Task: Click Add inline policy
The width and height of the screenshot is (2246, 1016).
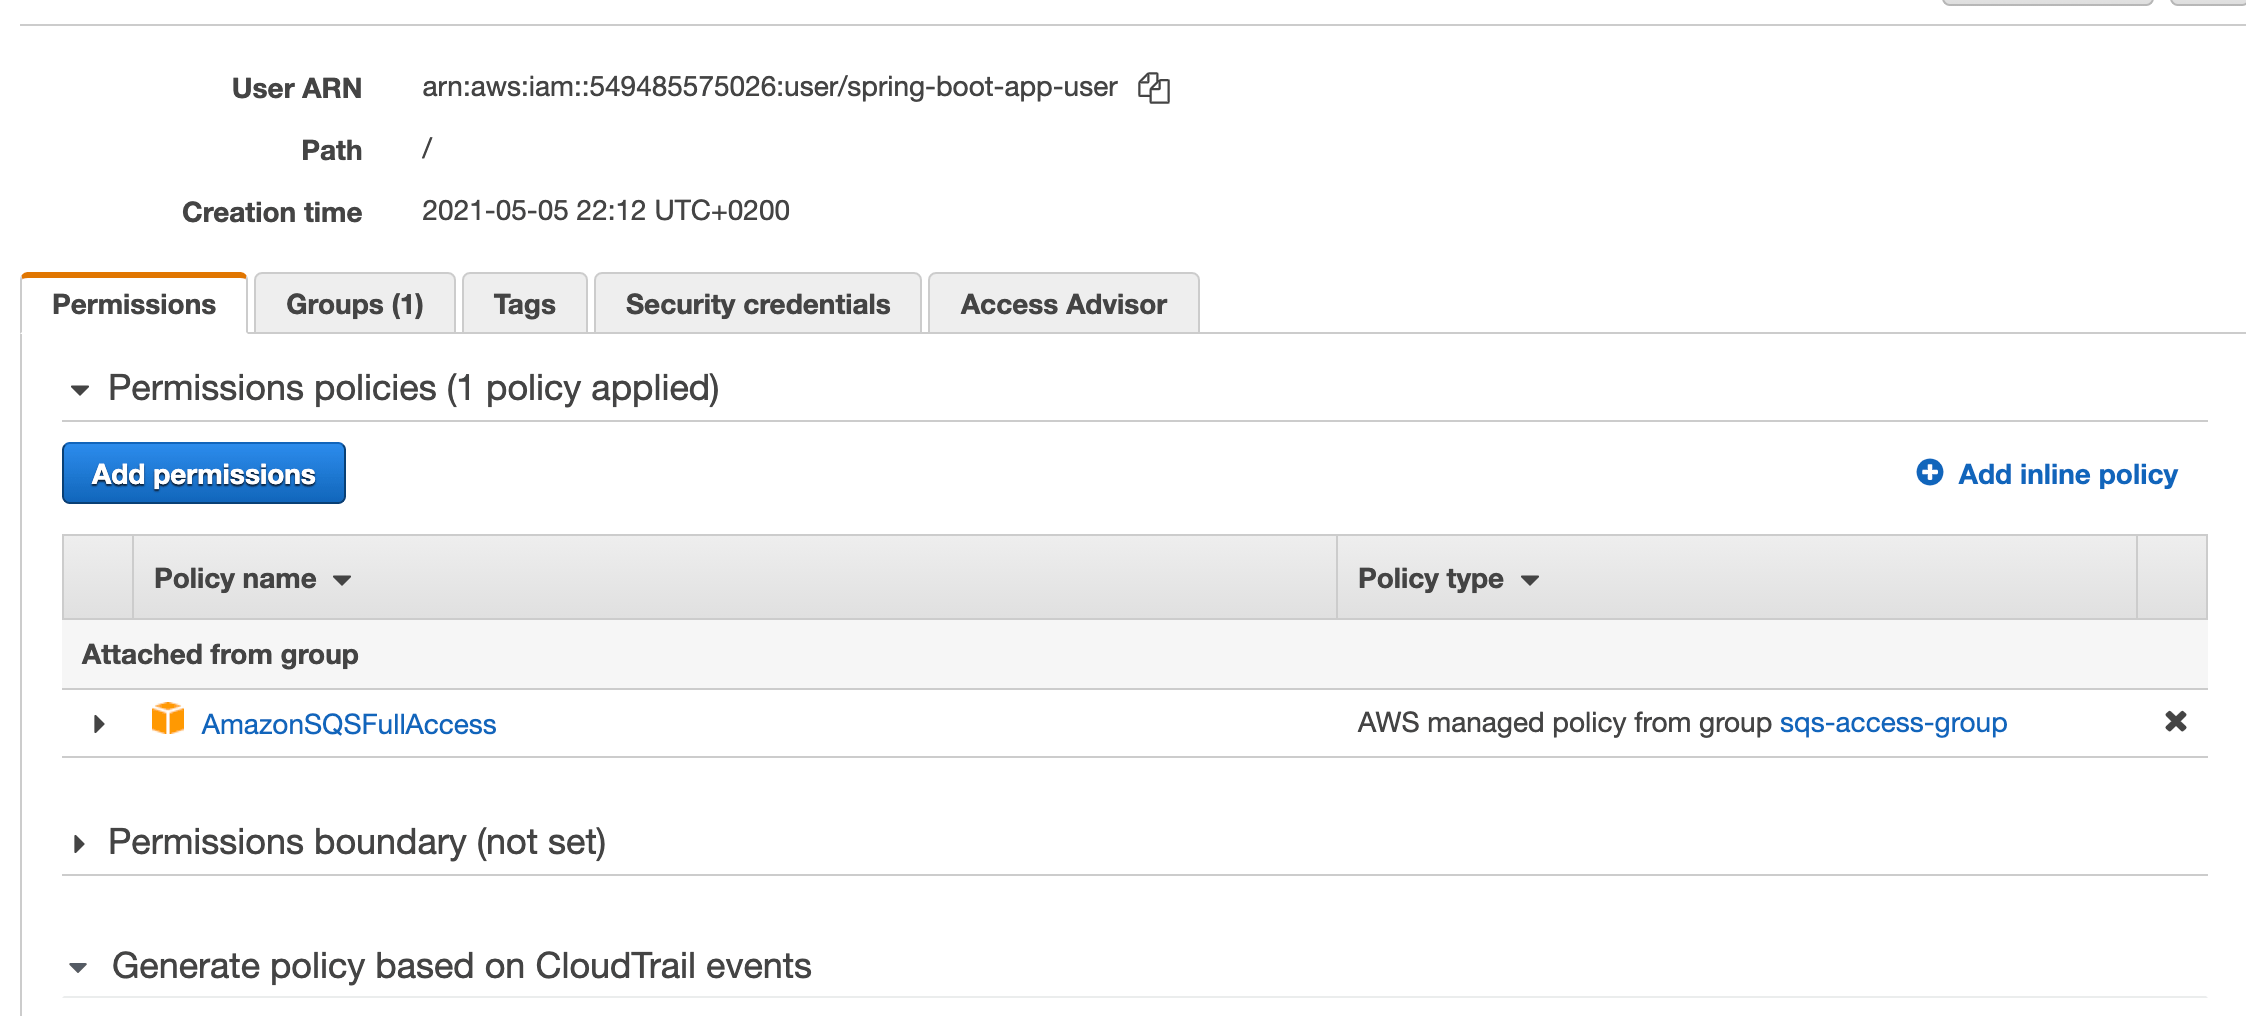Action: 2064,473
